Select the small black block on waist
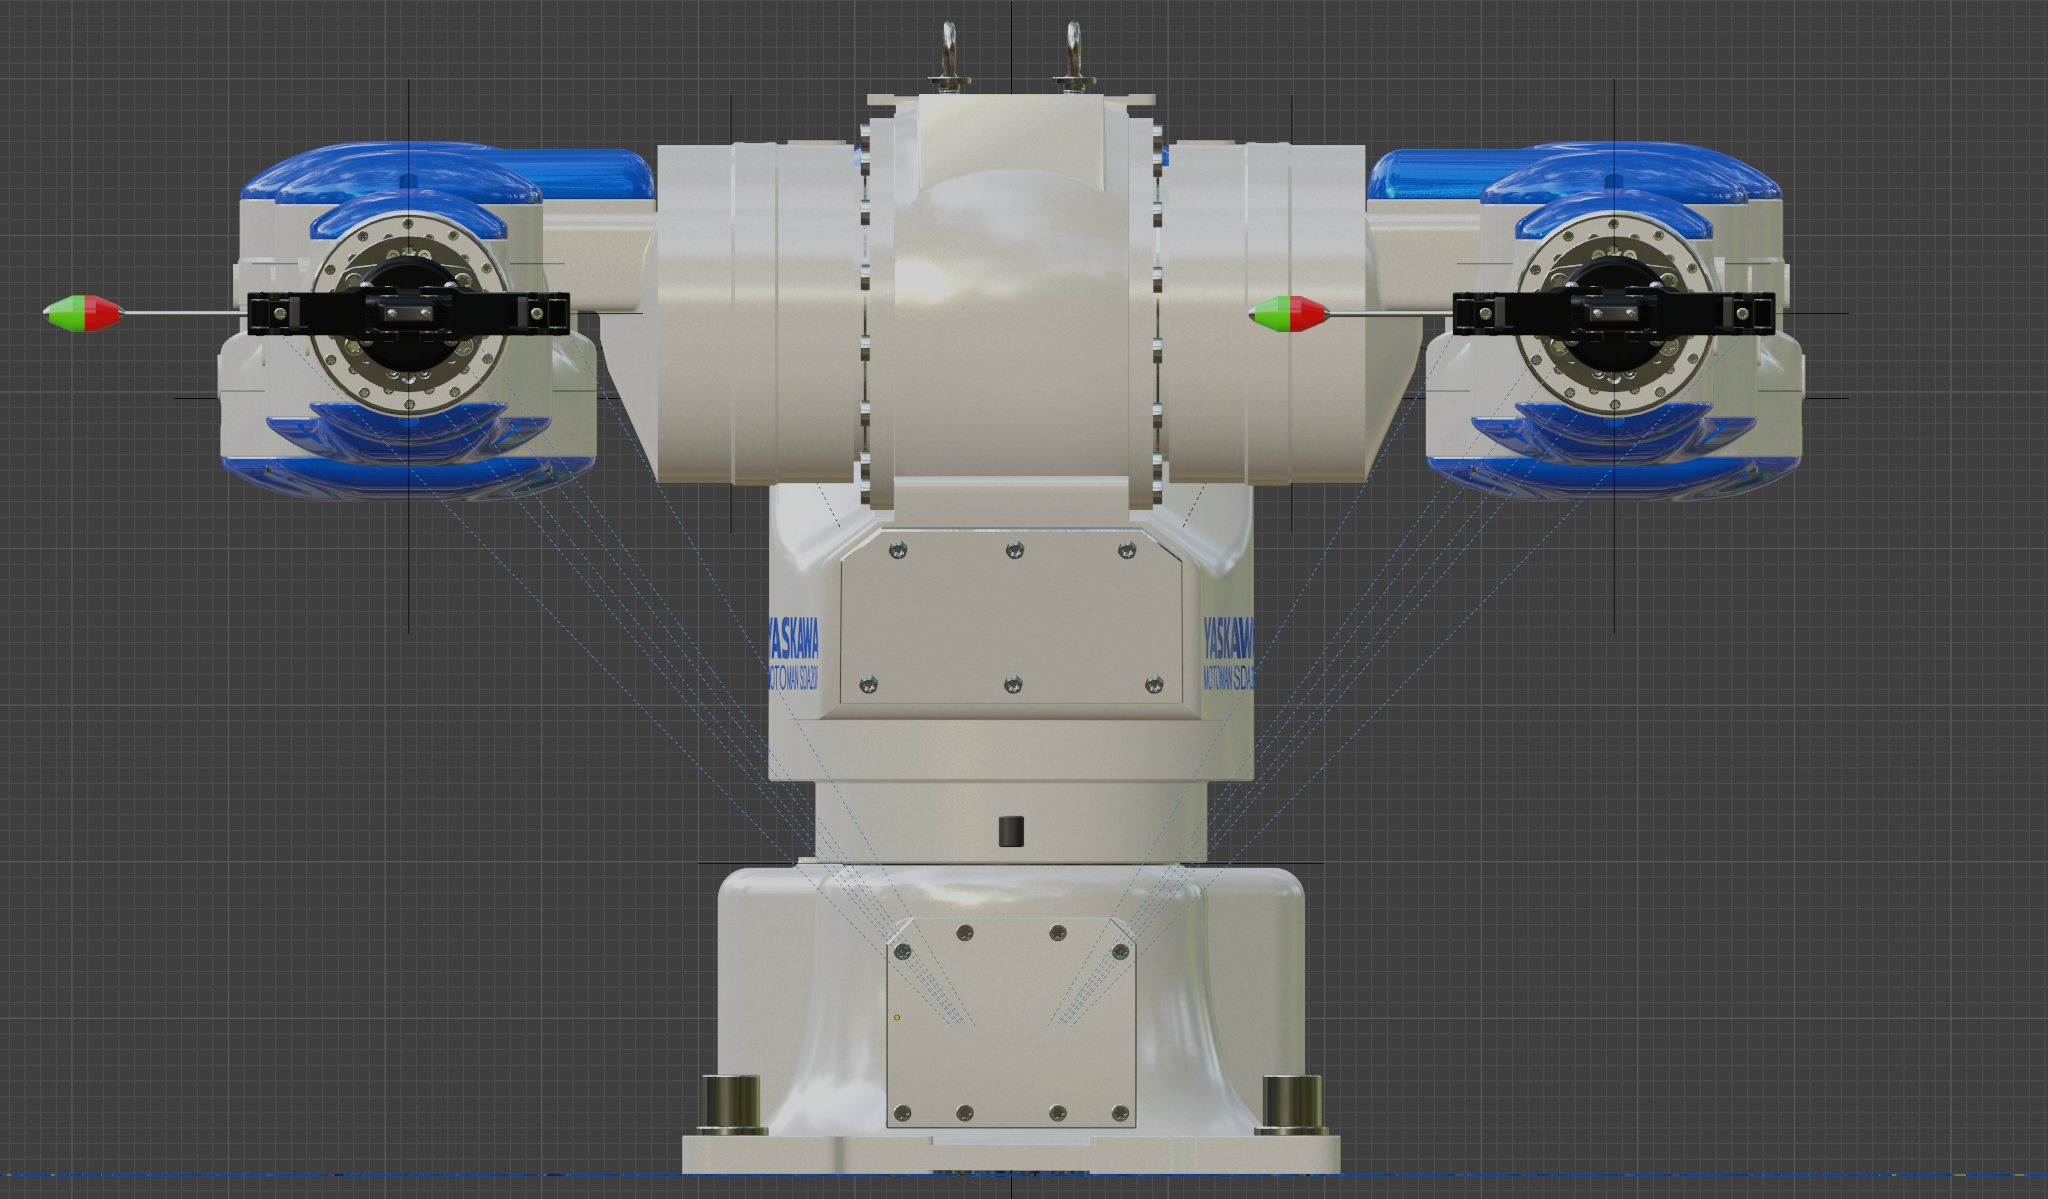 click(1012, 830)
